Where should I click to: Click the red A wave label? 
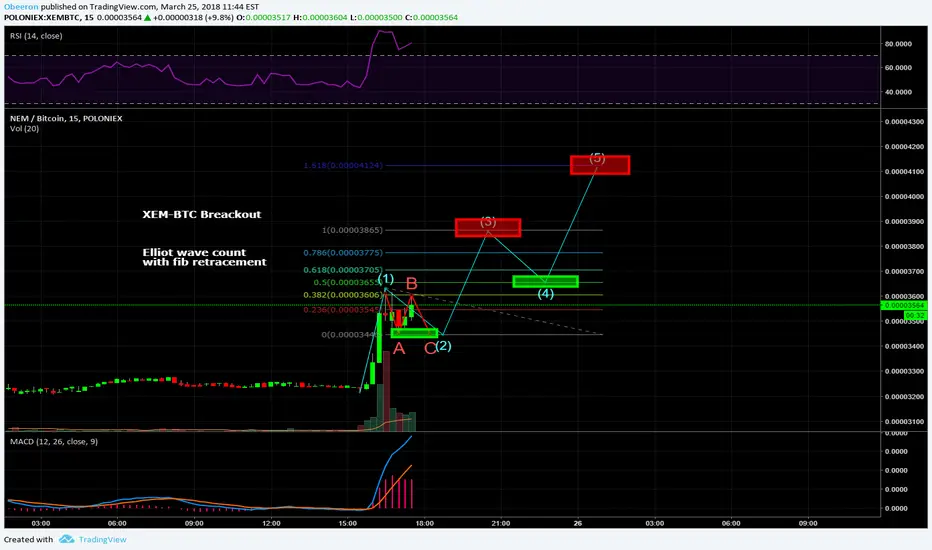399,348
